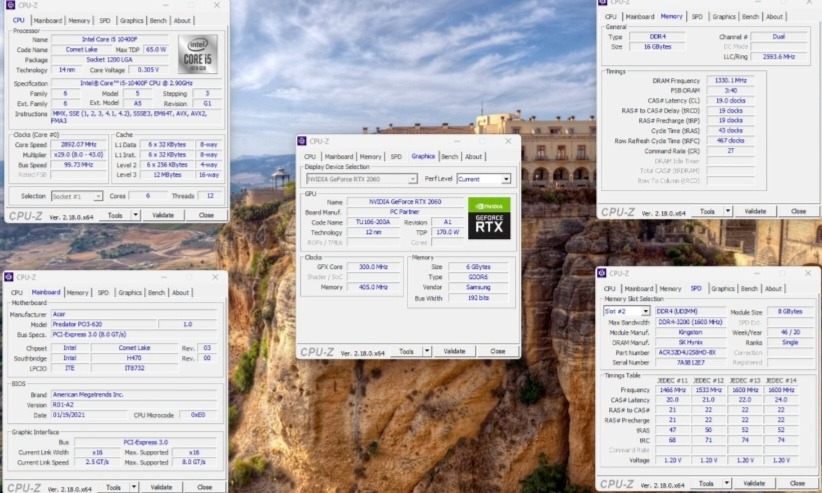
Task: Click the GDDR6 memory type value
Action: click(x=478, y=277)
